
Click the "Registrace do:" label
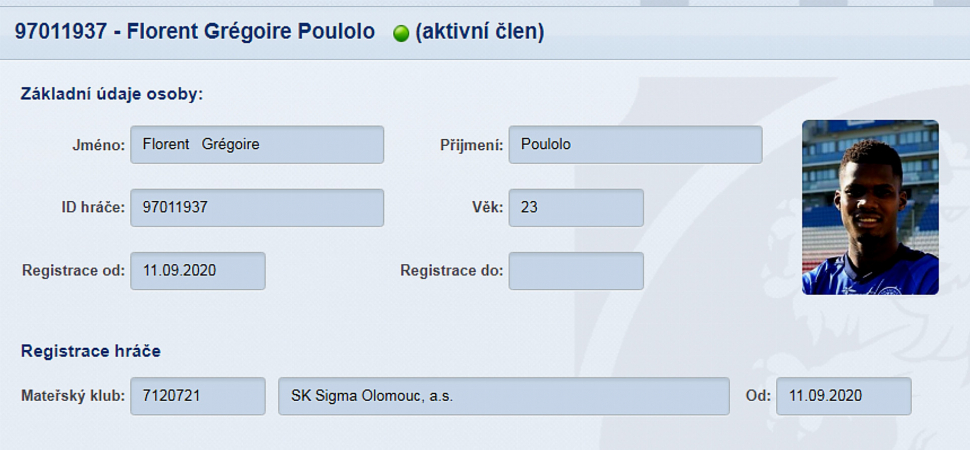pos(450,270)
